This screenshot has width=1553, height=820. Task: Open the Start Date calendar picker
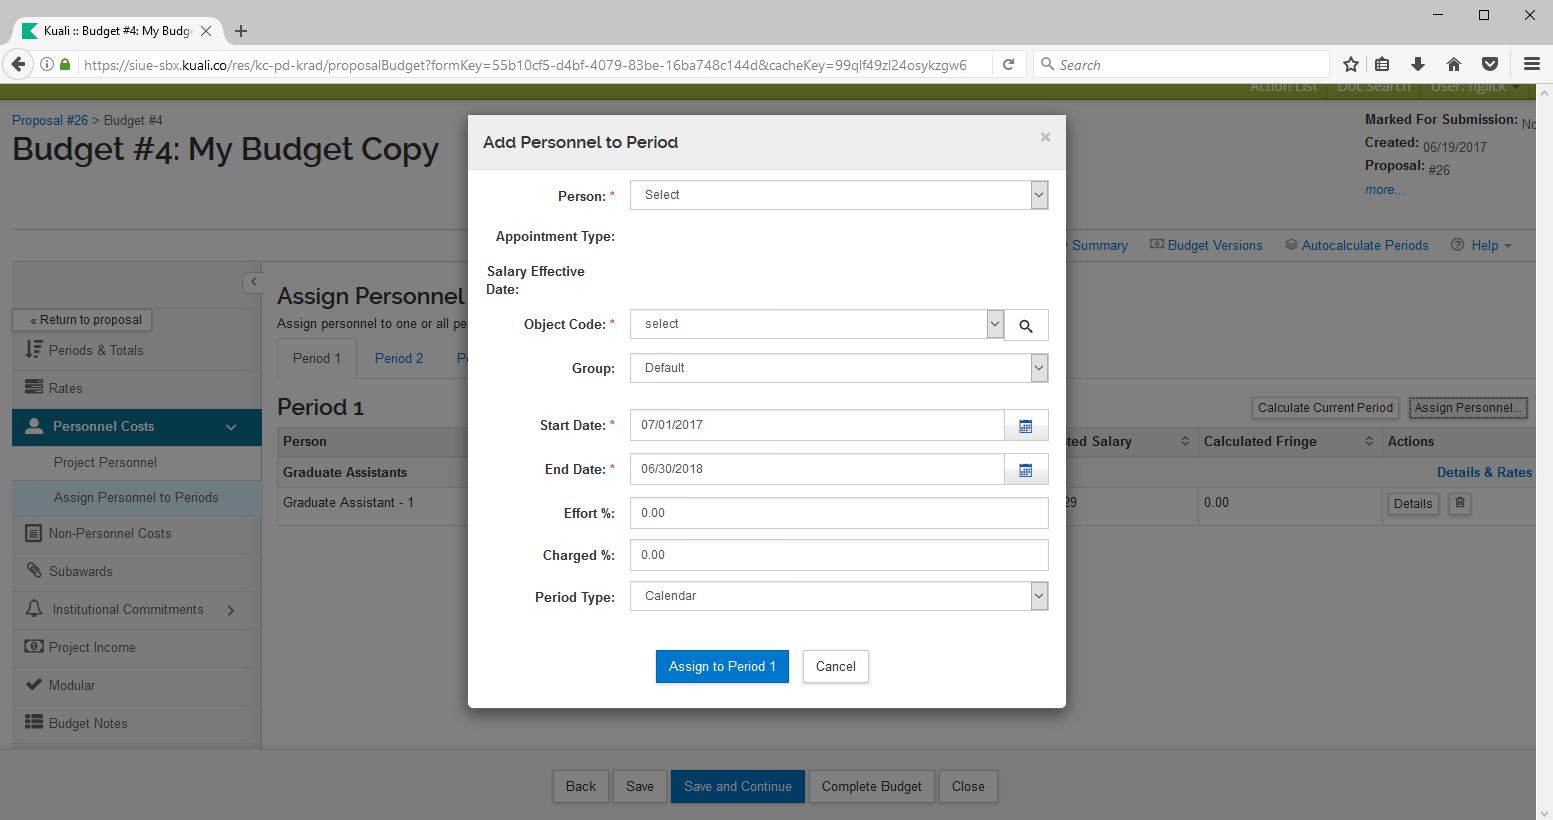click(x=1026, y=426)
